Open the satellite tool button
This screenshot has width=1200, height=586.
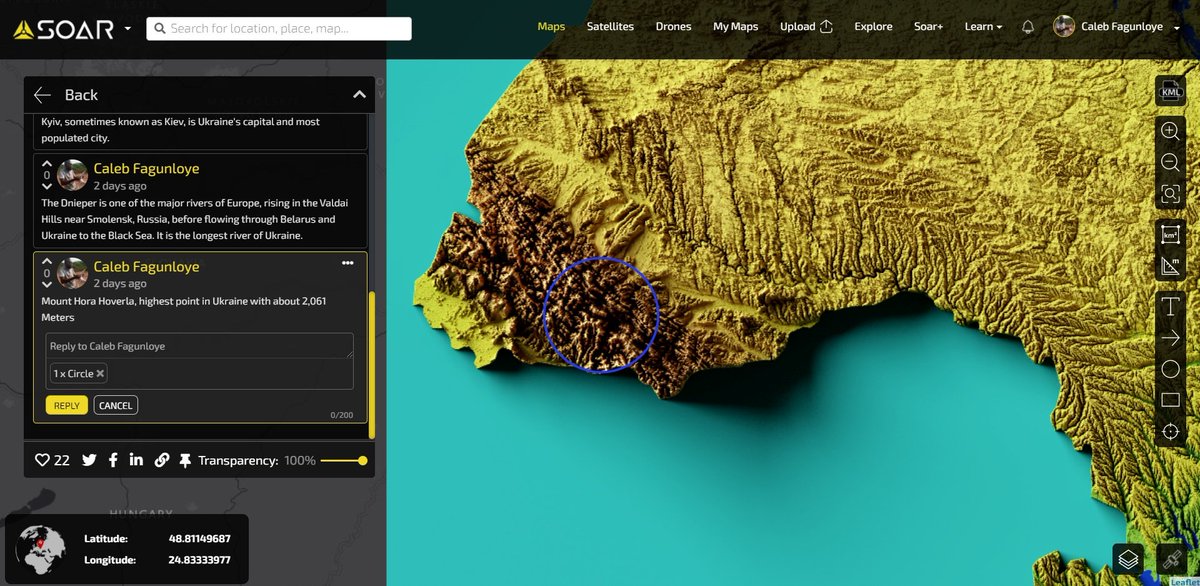(1170, 559)
